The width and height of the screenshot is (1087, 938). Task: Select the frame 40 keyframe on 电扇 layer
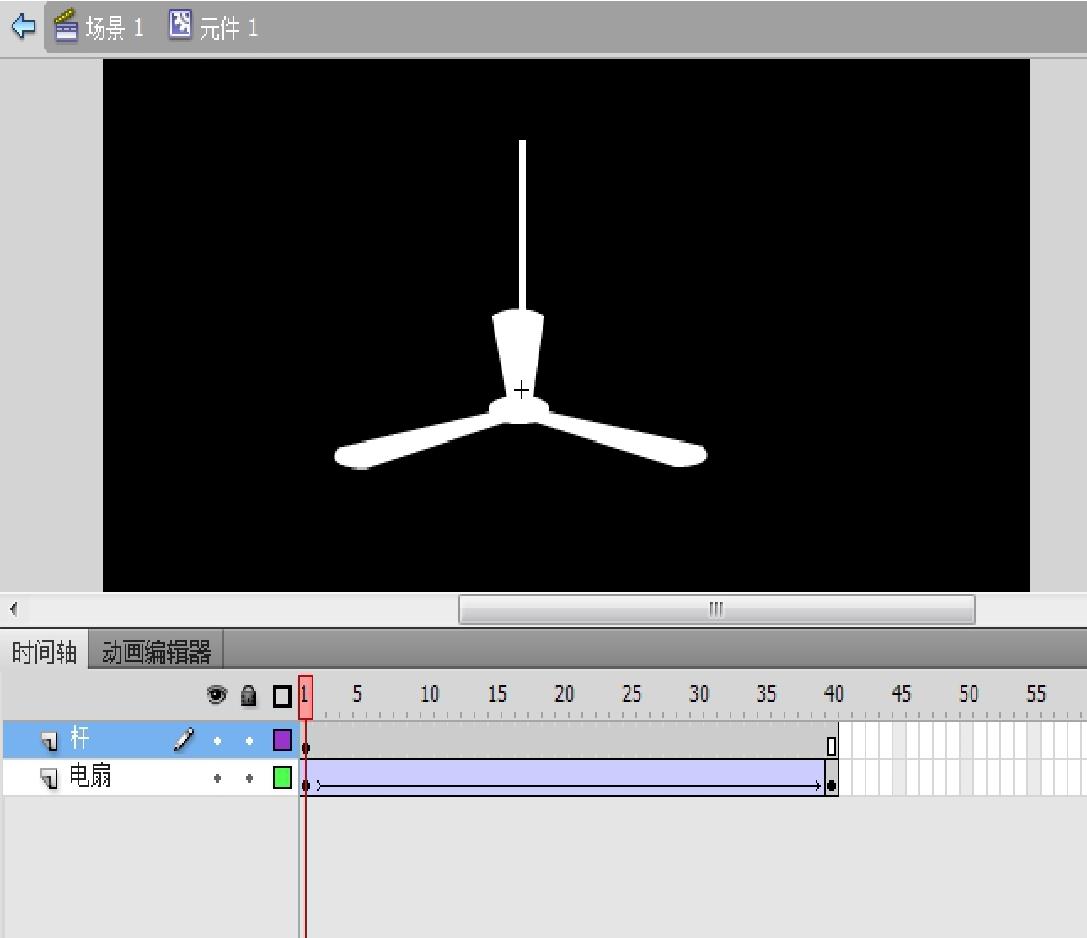coord(831,785)
